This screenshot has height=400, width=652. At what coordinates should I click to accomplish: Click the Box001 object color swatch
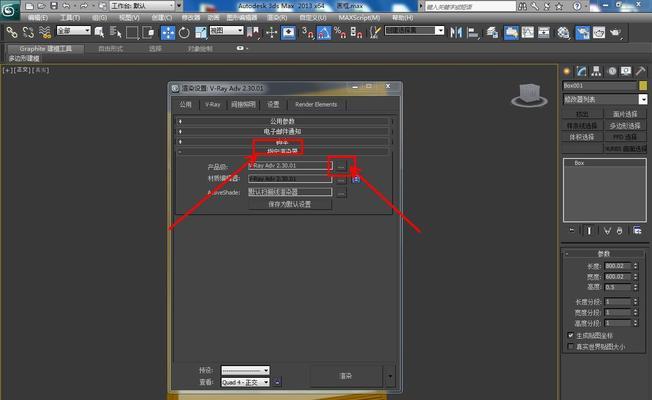pos(643,86)
